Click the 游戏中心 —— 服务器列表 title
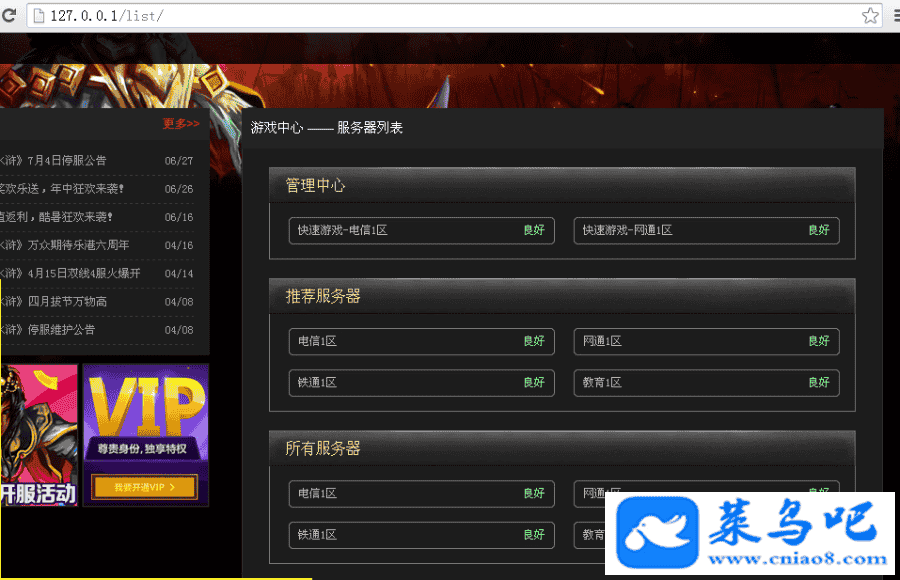Viewport: 900px width, 580px height. pos(327,127)
